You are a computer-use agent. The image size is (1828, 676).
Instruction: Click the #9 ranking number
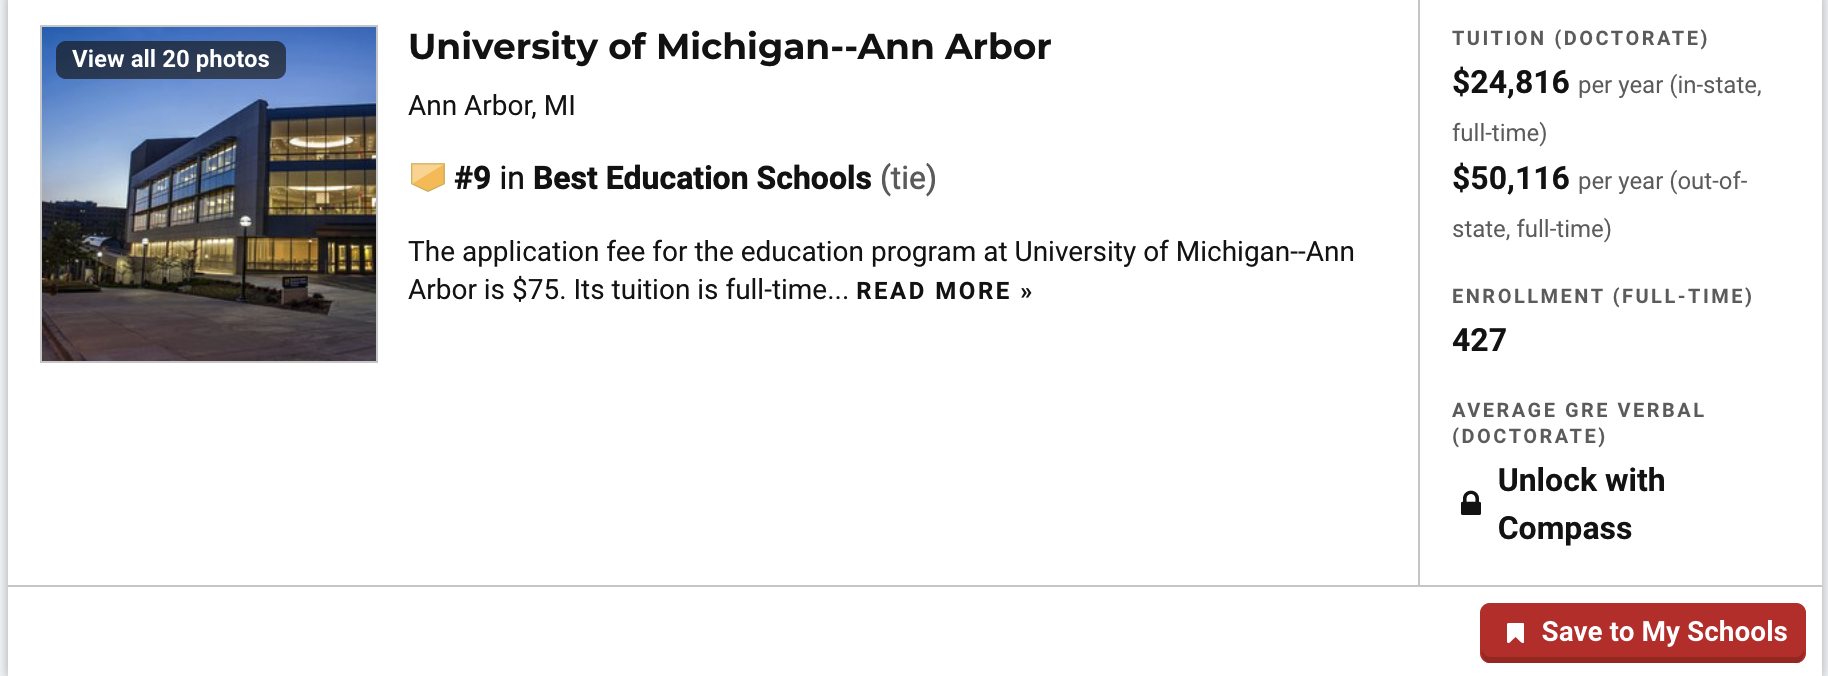(x=472, y=178)
